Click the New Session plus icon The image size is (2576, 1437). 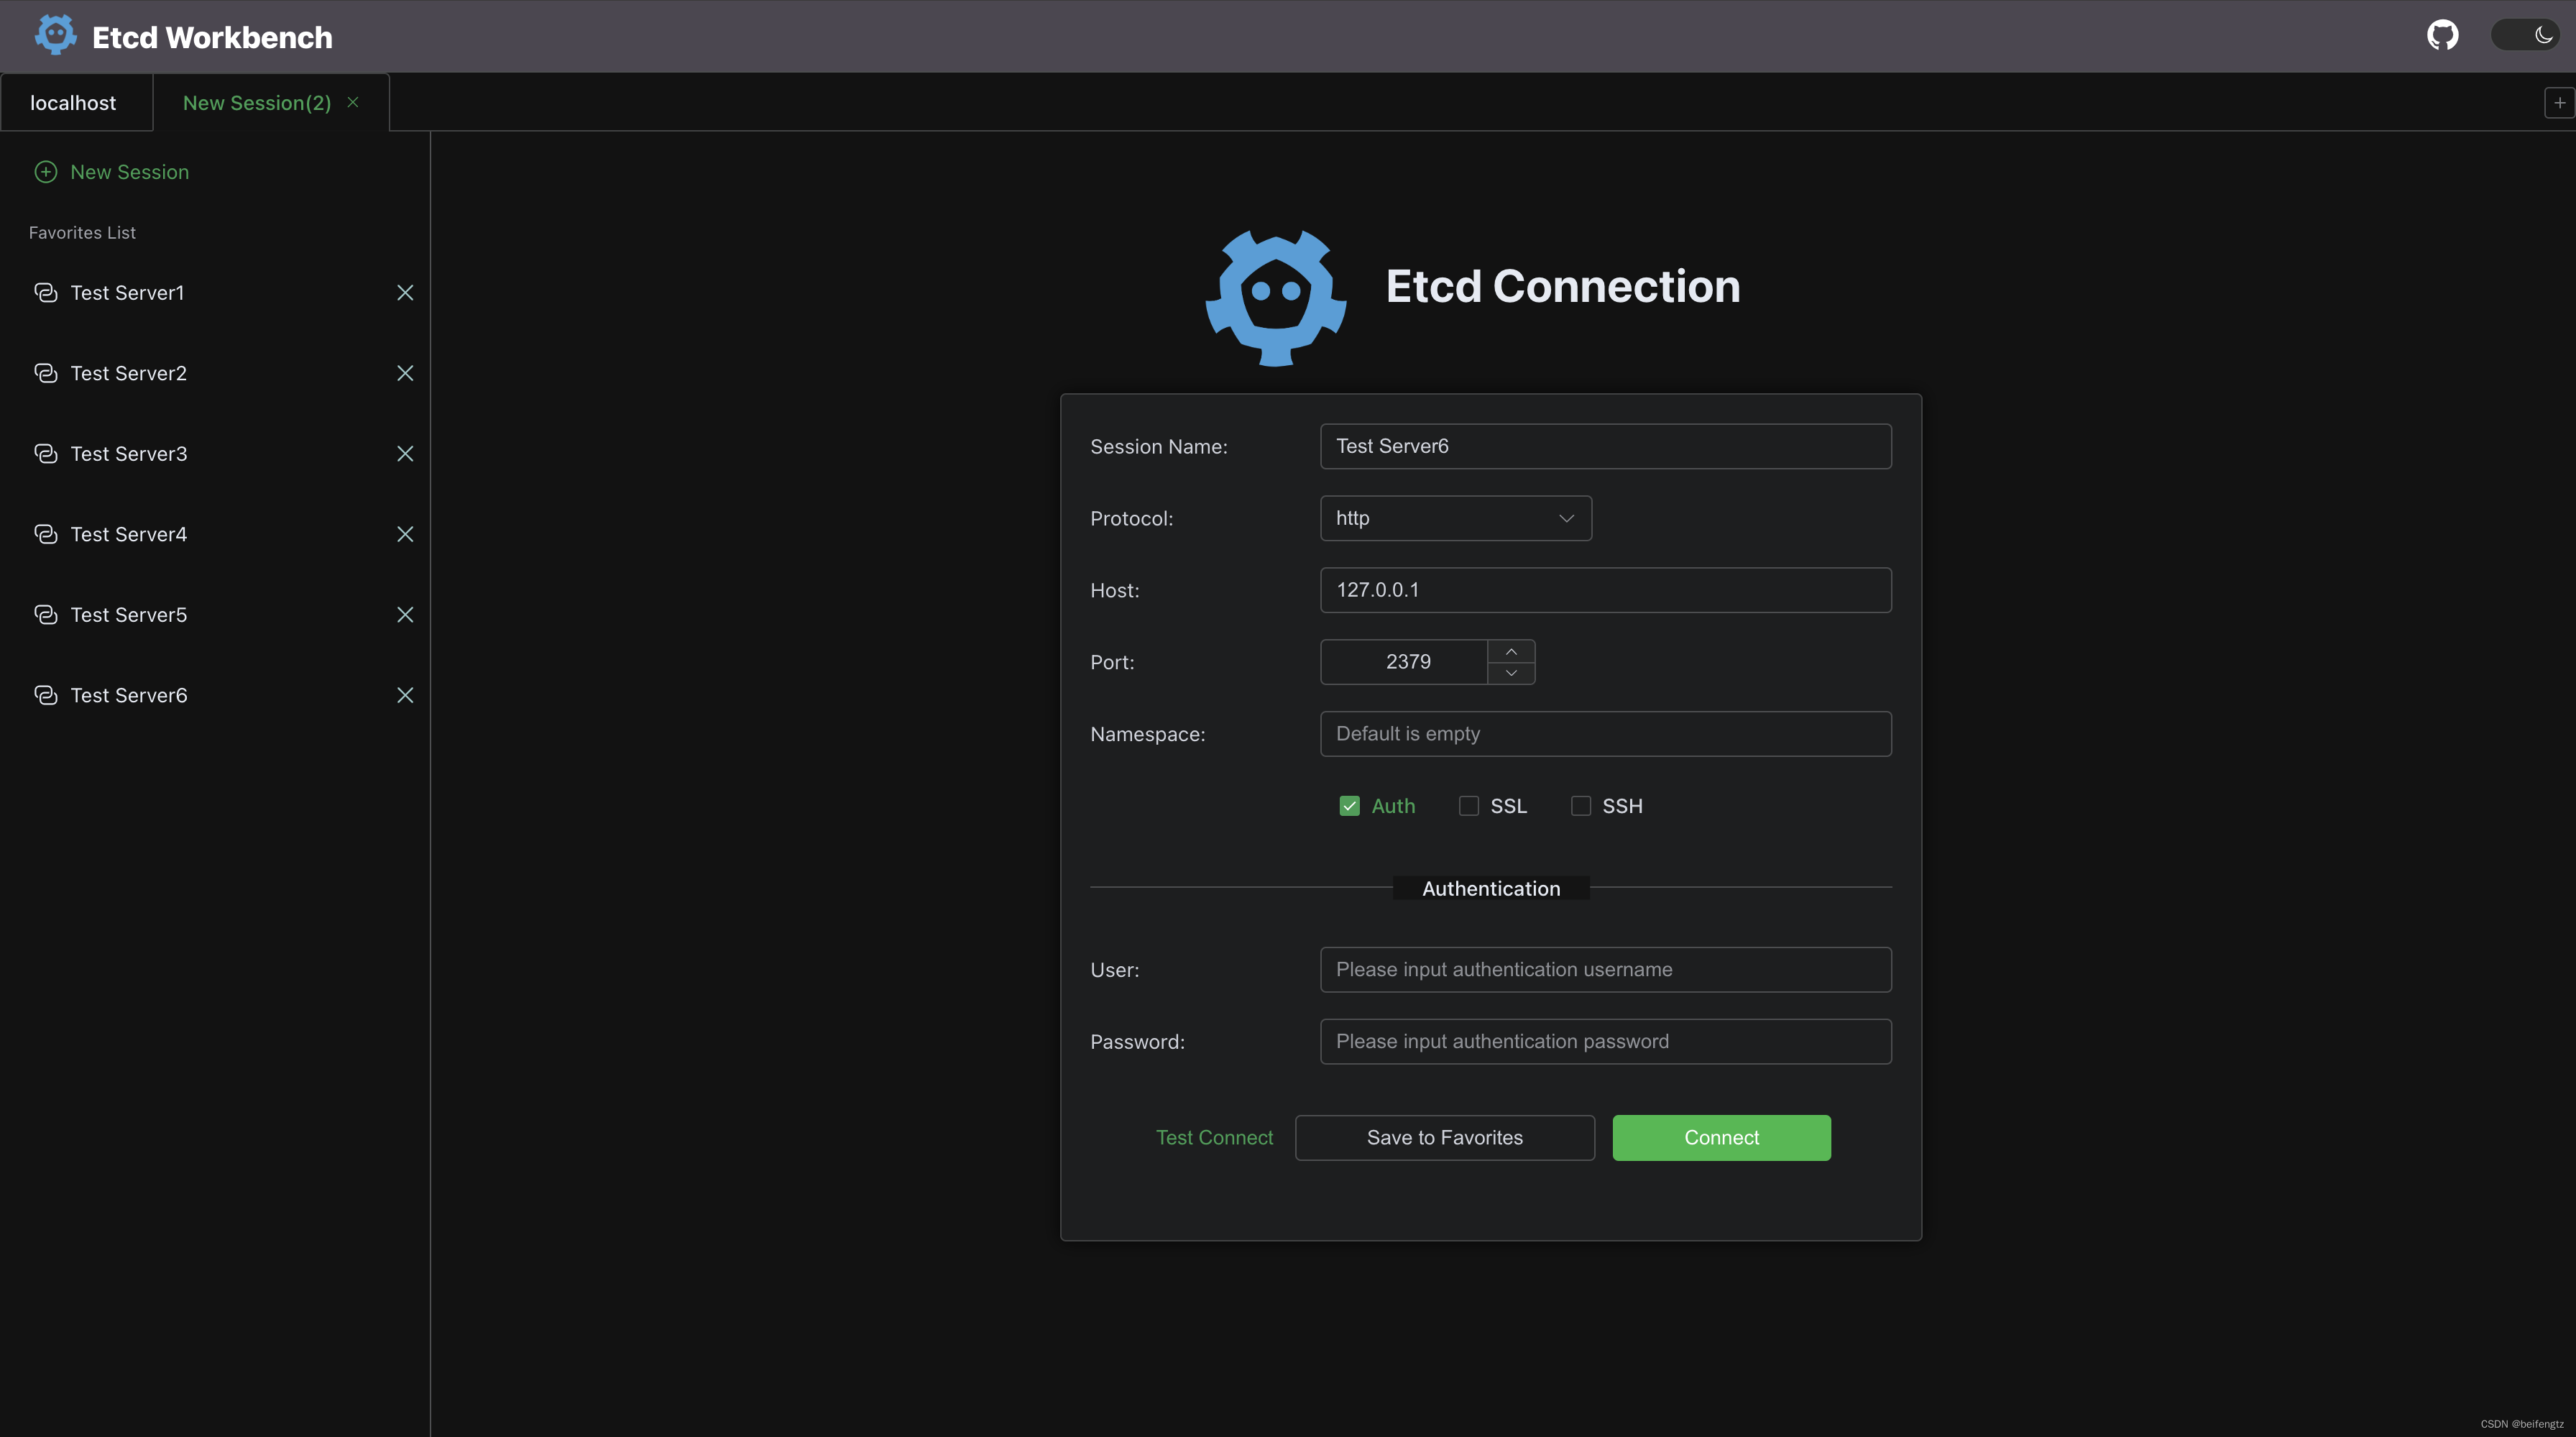[x=46, y=172]
